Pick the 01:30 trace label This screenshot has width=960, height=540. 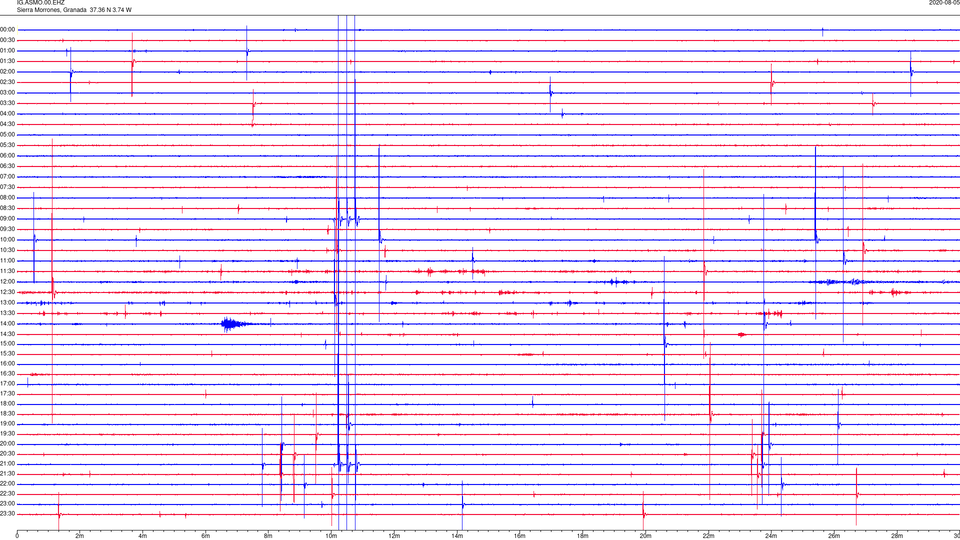[8, 61]
